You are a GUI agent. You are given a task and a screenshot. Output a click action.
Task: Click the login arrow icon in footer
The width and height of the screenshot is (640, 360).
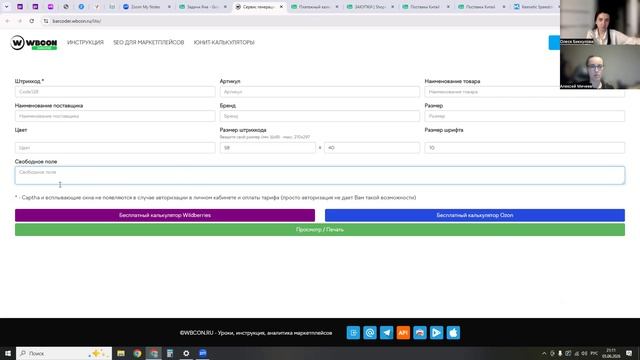(353, 333)
